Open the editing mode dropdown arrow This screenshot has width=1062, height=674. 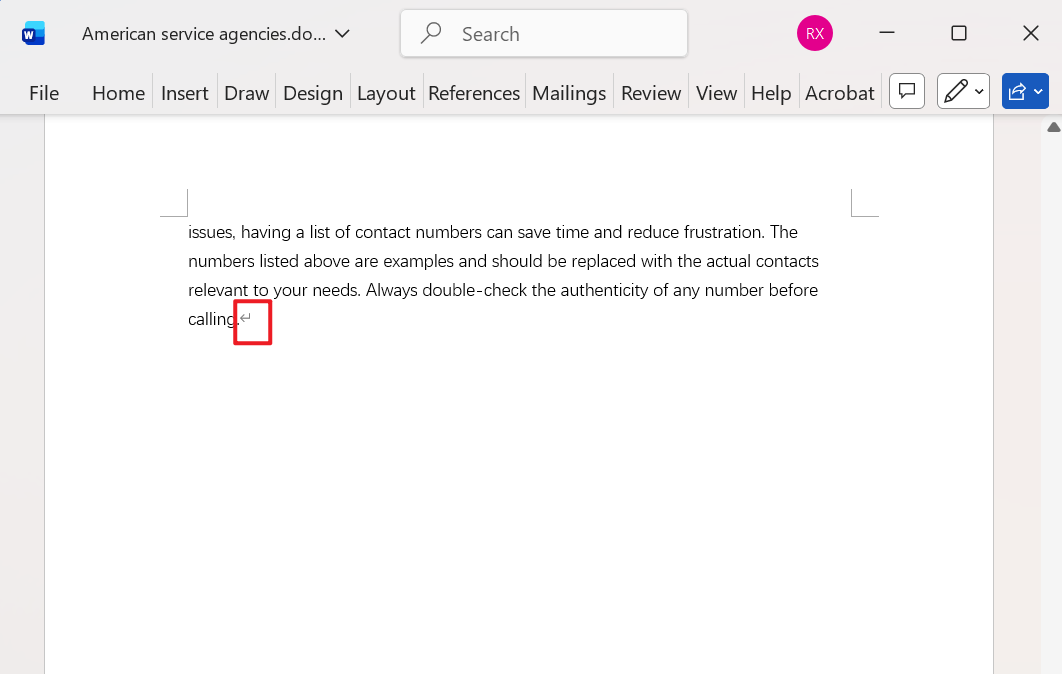point(977,91)
